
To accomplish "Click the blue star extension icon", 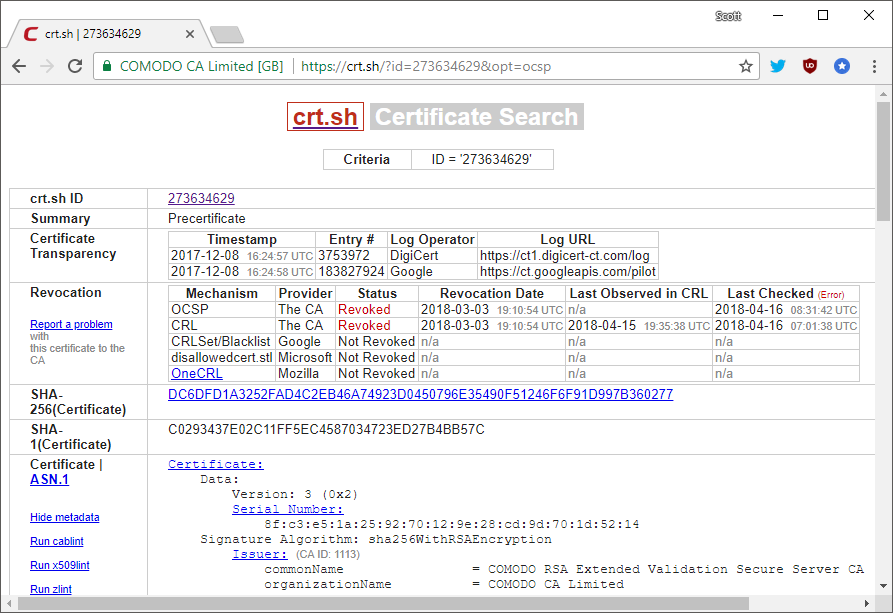I will pos(842,66).
